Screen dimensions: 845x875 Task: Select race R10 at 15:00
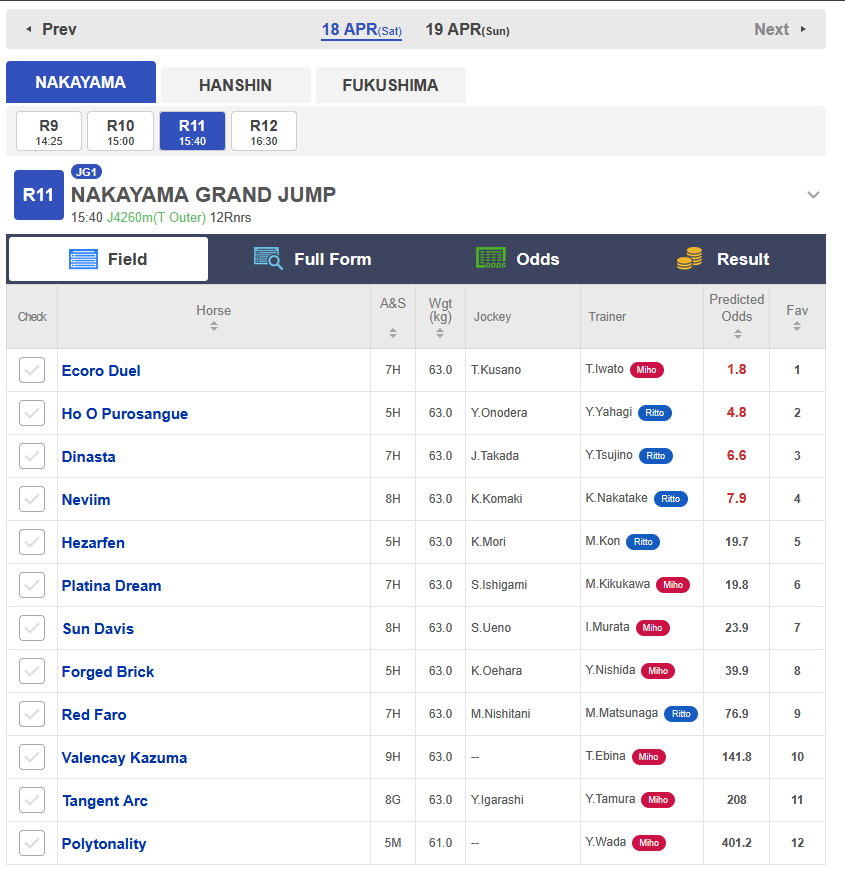(x=121, y=131)
